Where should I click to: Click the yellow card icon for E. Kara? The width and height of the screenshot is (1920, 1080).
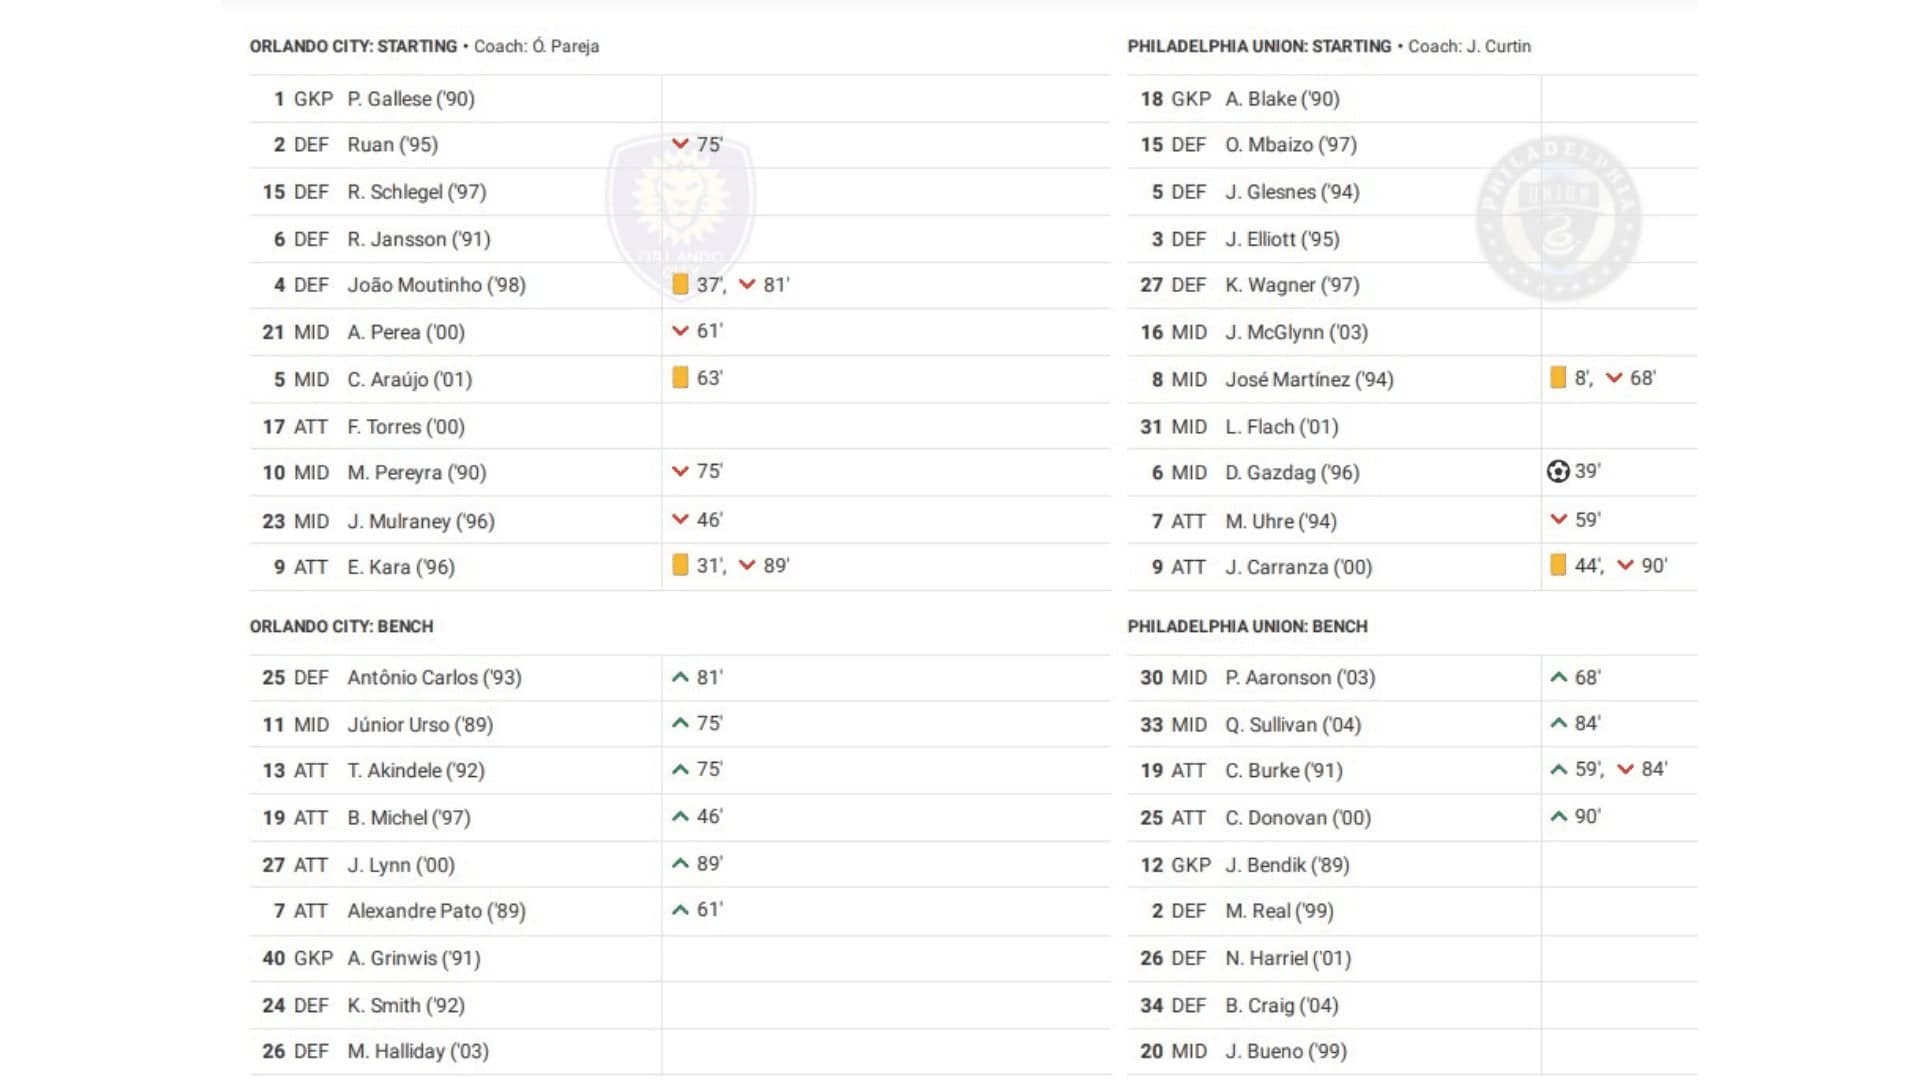coord(680,565)
